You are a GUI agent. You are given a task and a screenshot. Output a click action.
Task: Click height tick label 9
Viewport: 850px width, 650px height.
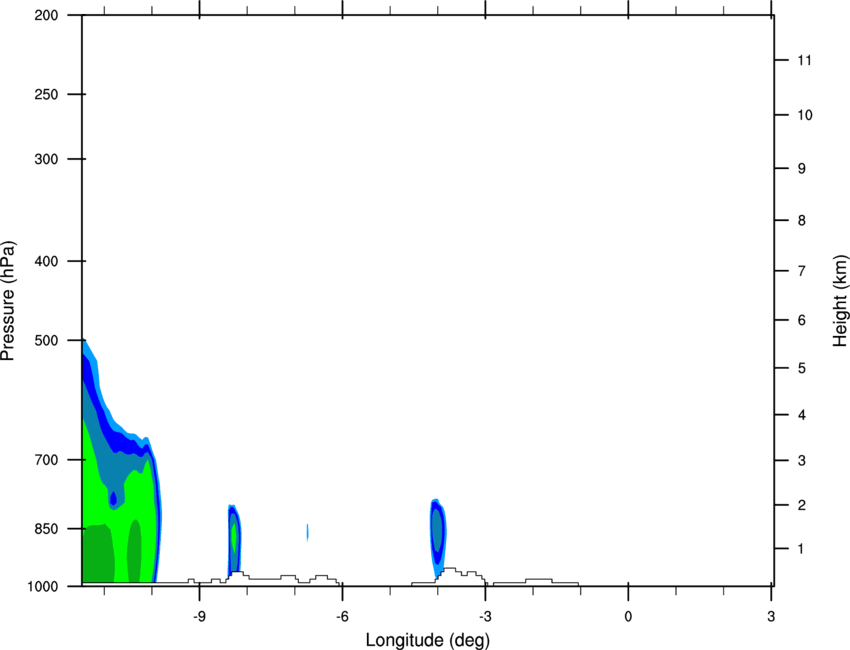coord(802,169)
